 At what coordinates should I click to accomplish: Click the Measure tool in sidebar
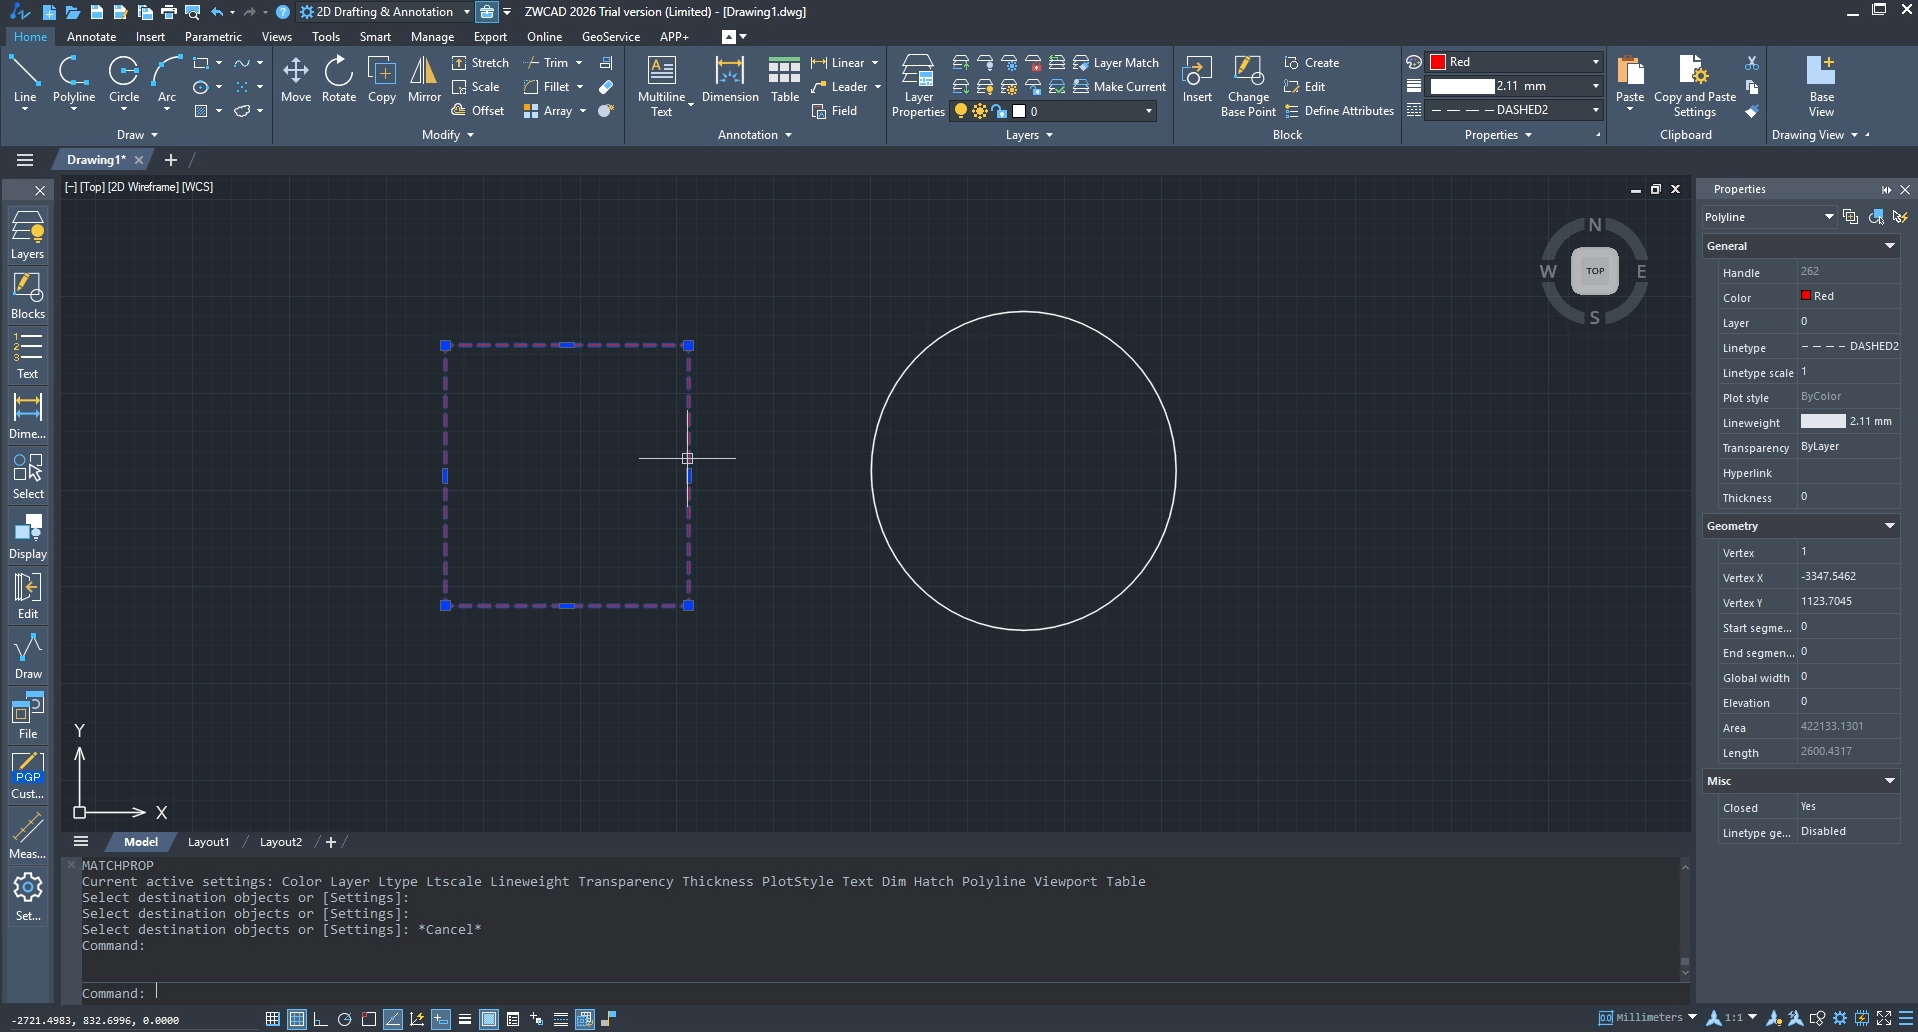coord(28,835)
